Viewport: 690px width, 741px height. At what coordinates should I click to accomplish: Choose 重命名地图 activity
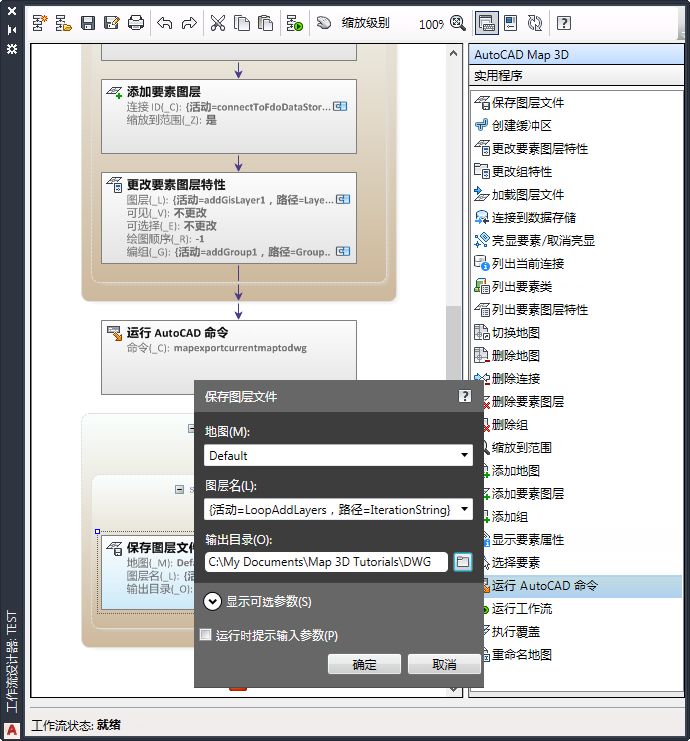[x=582, y=655]
